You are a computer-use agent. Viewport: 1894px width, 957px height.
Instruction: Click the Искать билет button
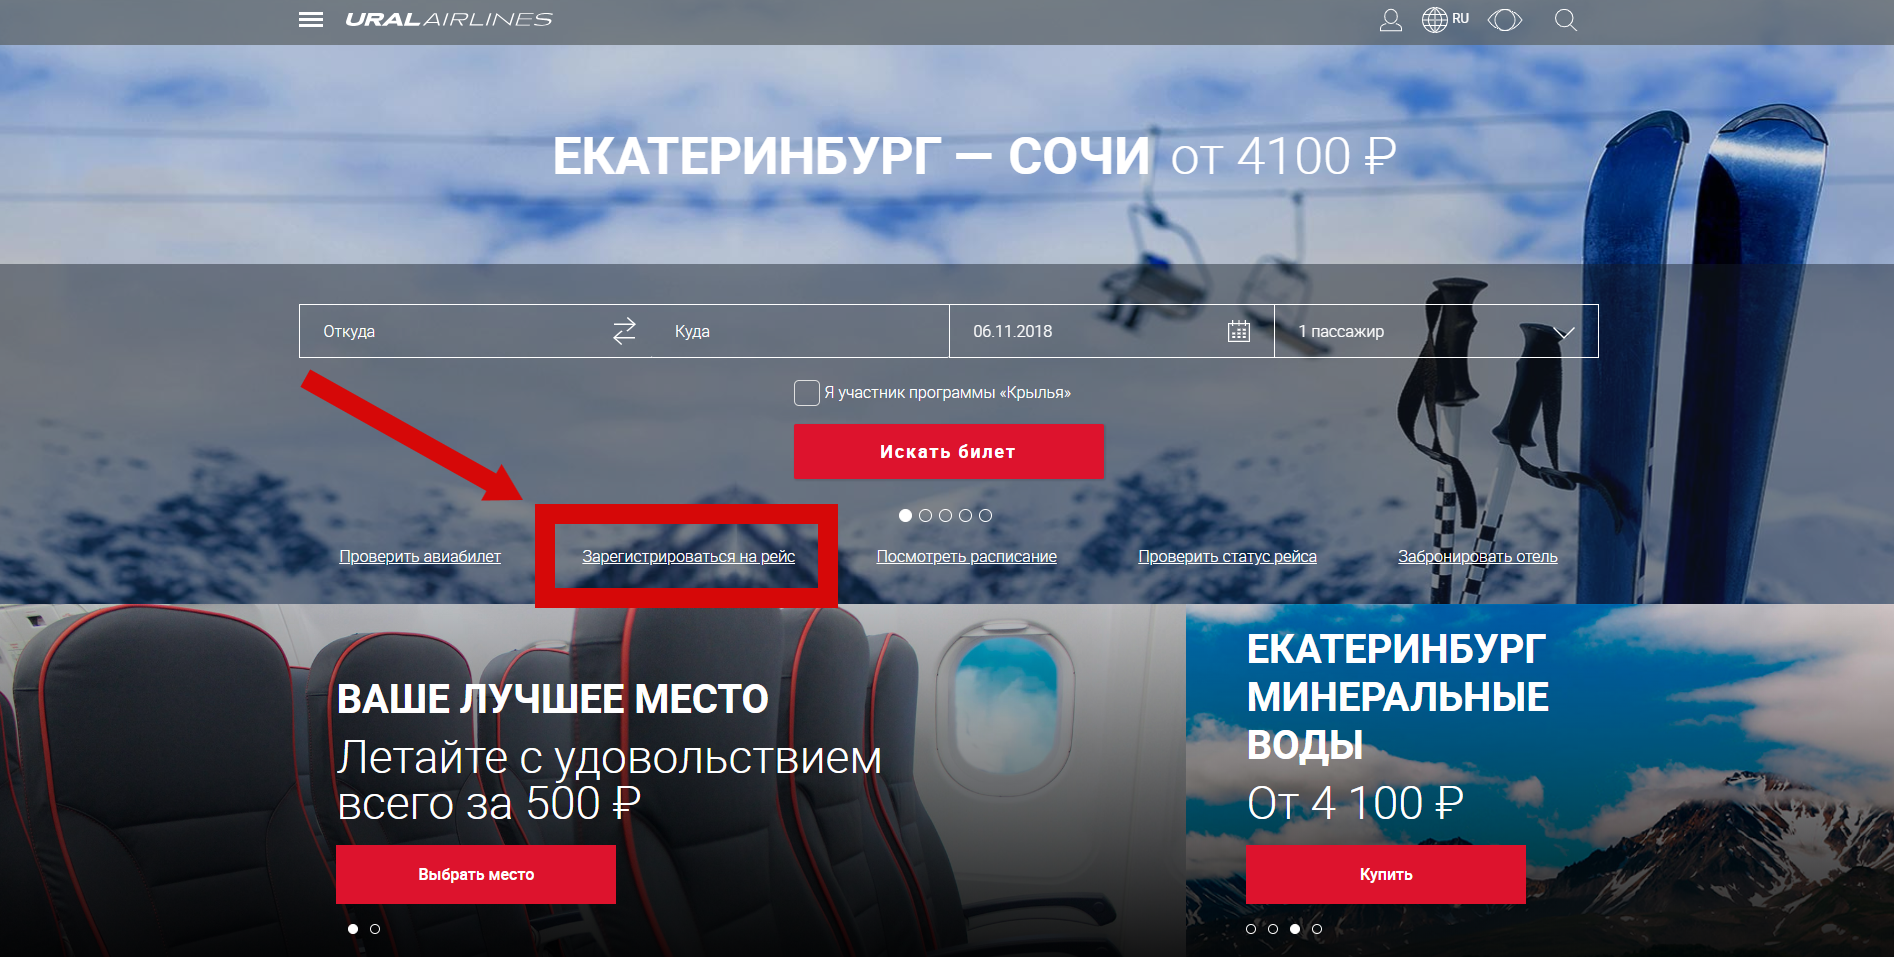949,452
